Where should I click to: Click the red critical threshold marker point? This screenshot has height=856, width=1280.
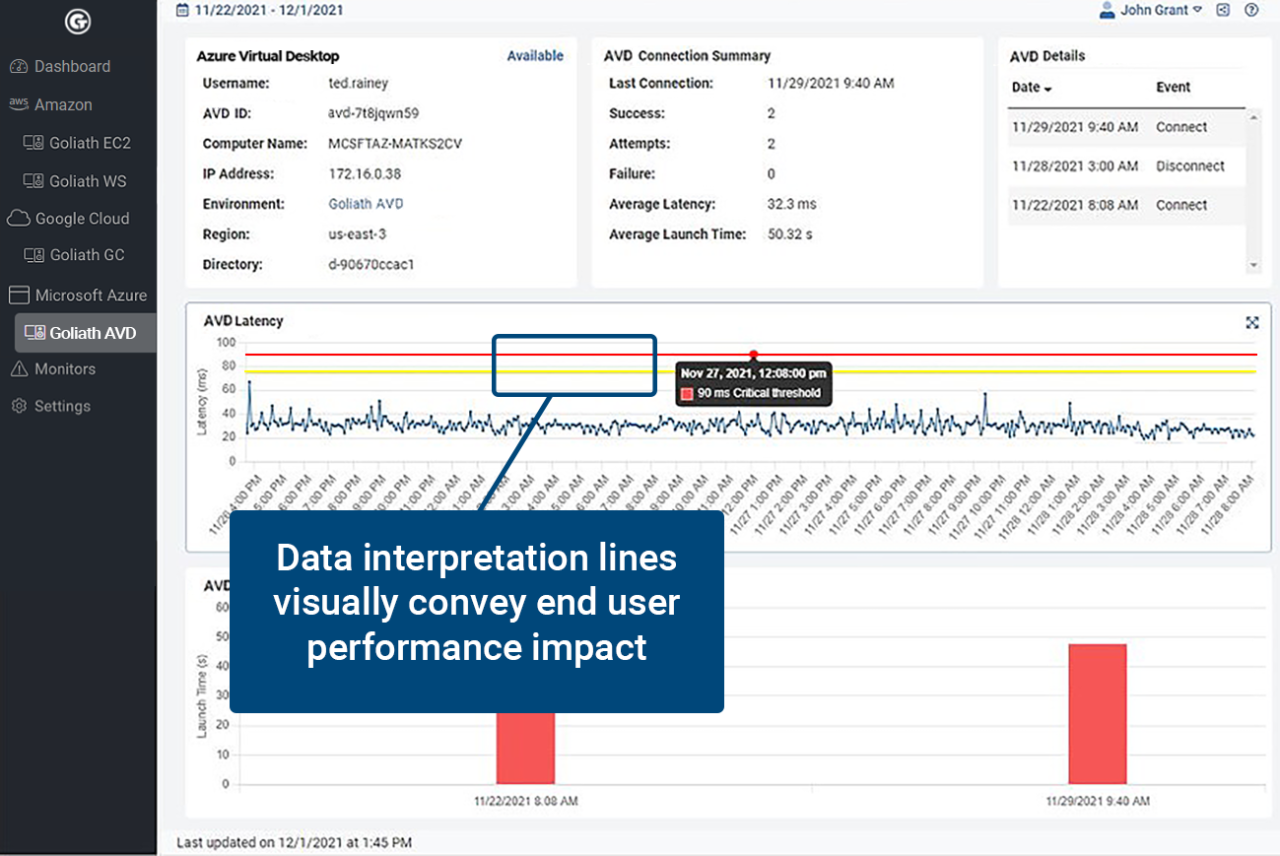pos(753,354)
